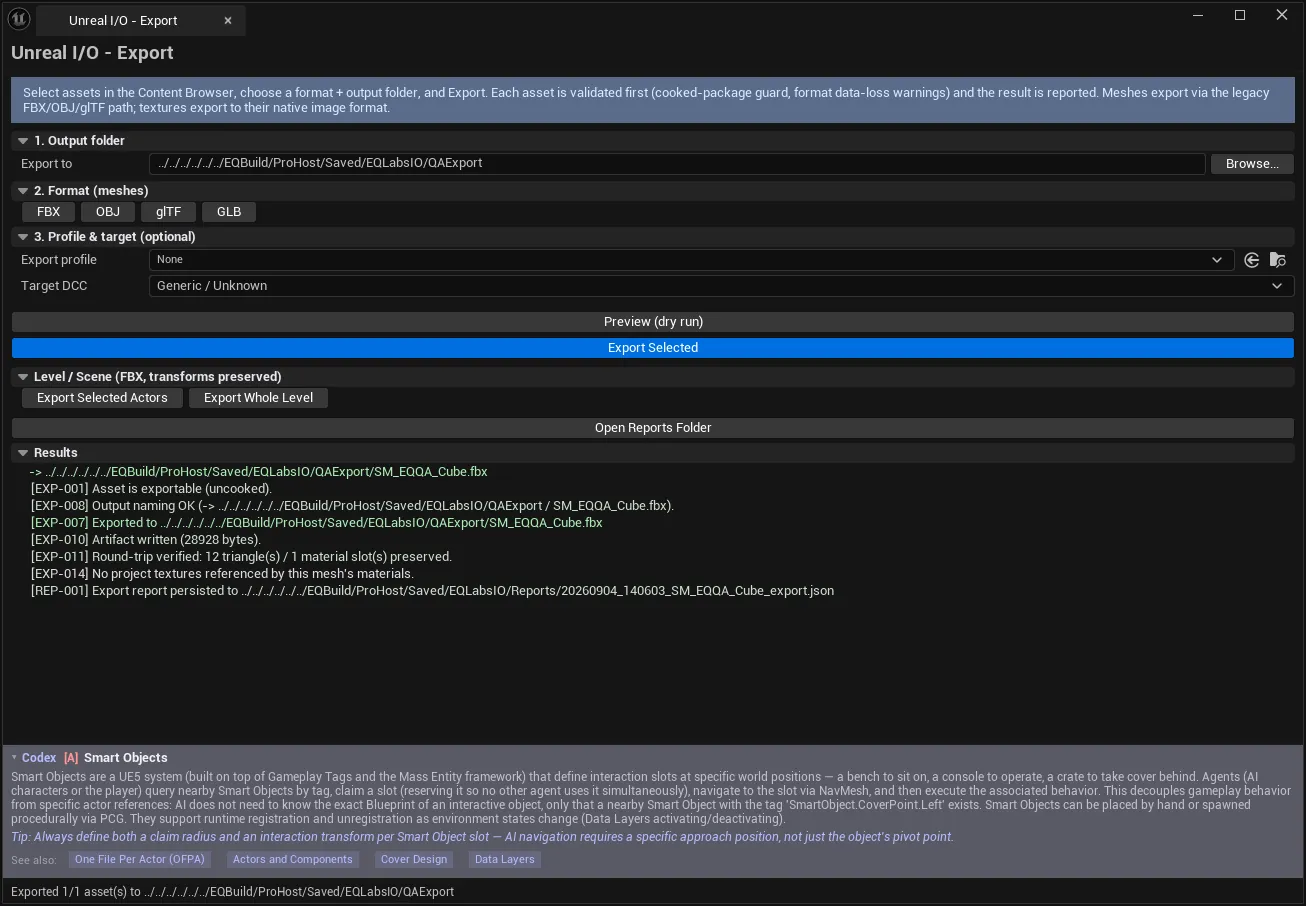
Task: Collapse the Results section
Action: 23,453
